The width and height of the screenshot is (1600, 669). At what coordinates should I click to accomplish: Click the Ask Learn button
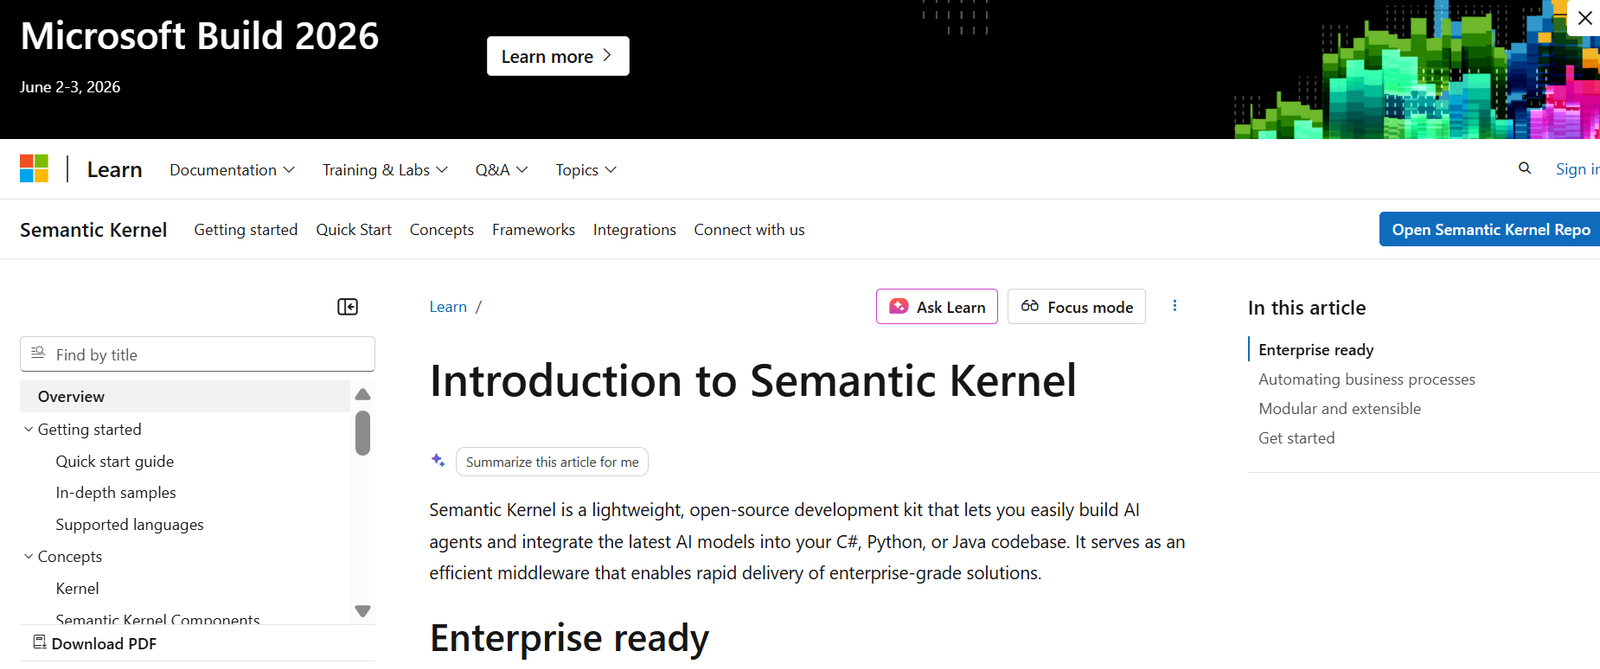click(937, 307)
